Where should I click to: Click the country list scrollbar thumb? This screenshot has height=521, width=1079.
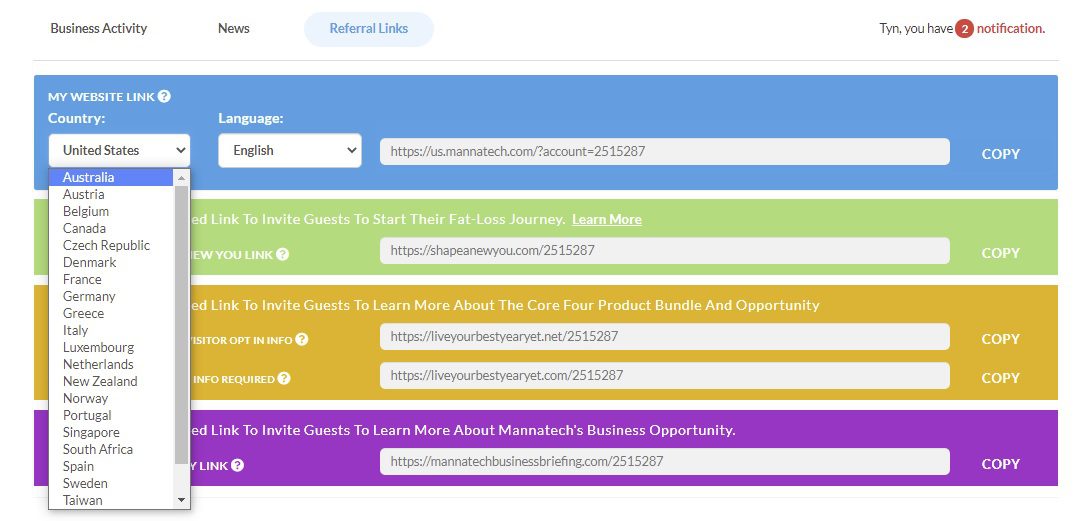click(182, 325)
